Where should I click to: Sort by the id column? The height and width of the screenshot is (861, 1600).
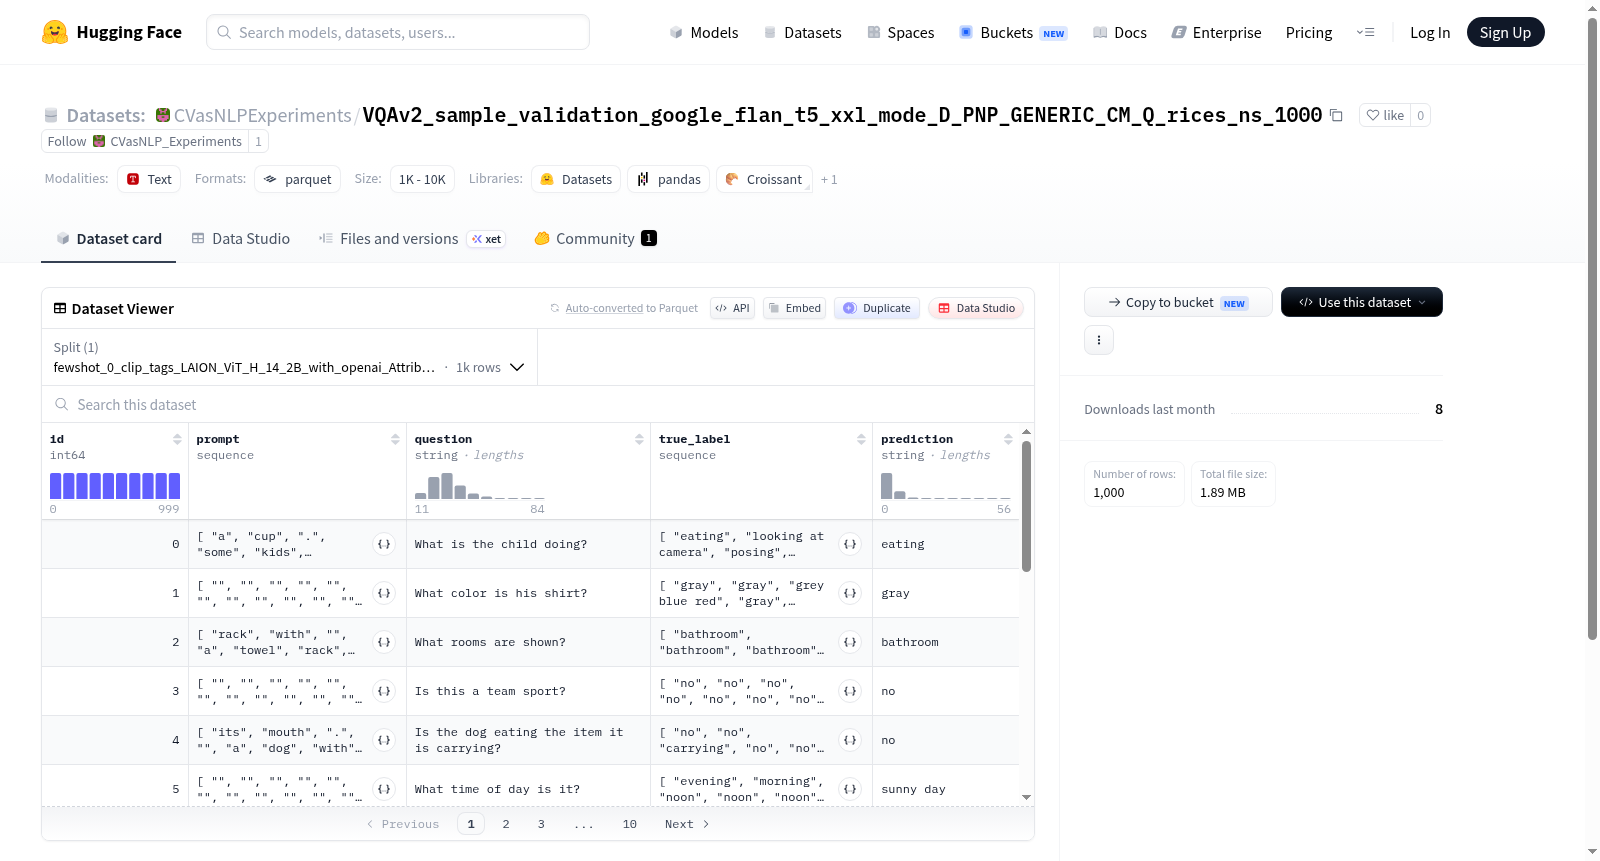pos(177,439)
